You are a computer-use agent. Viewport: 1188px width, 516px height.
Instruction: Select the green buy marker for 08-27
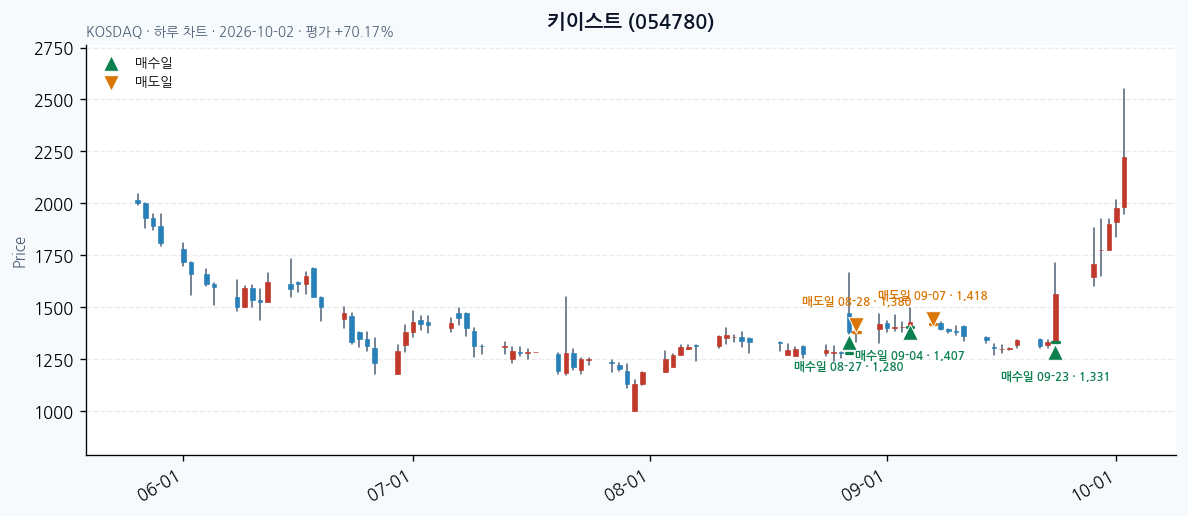point(849,343)
